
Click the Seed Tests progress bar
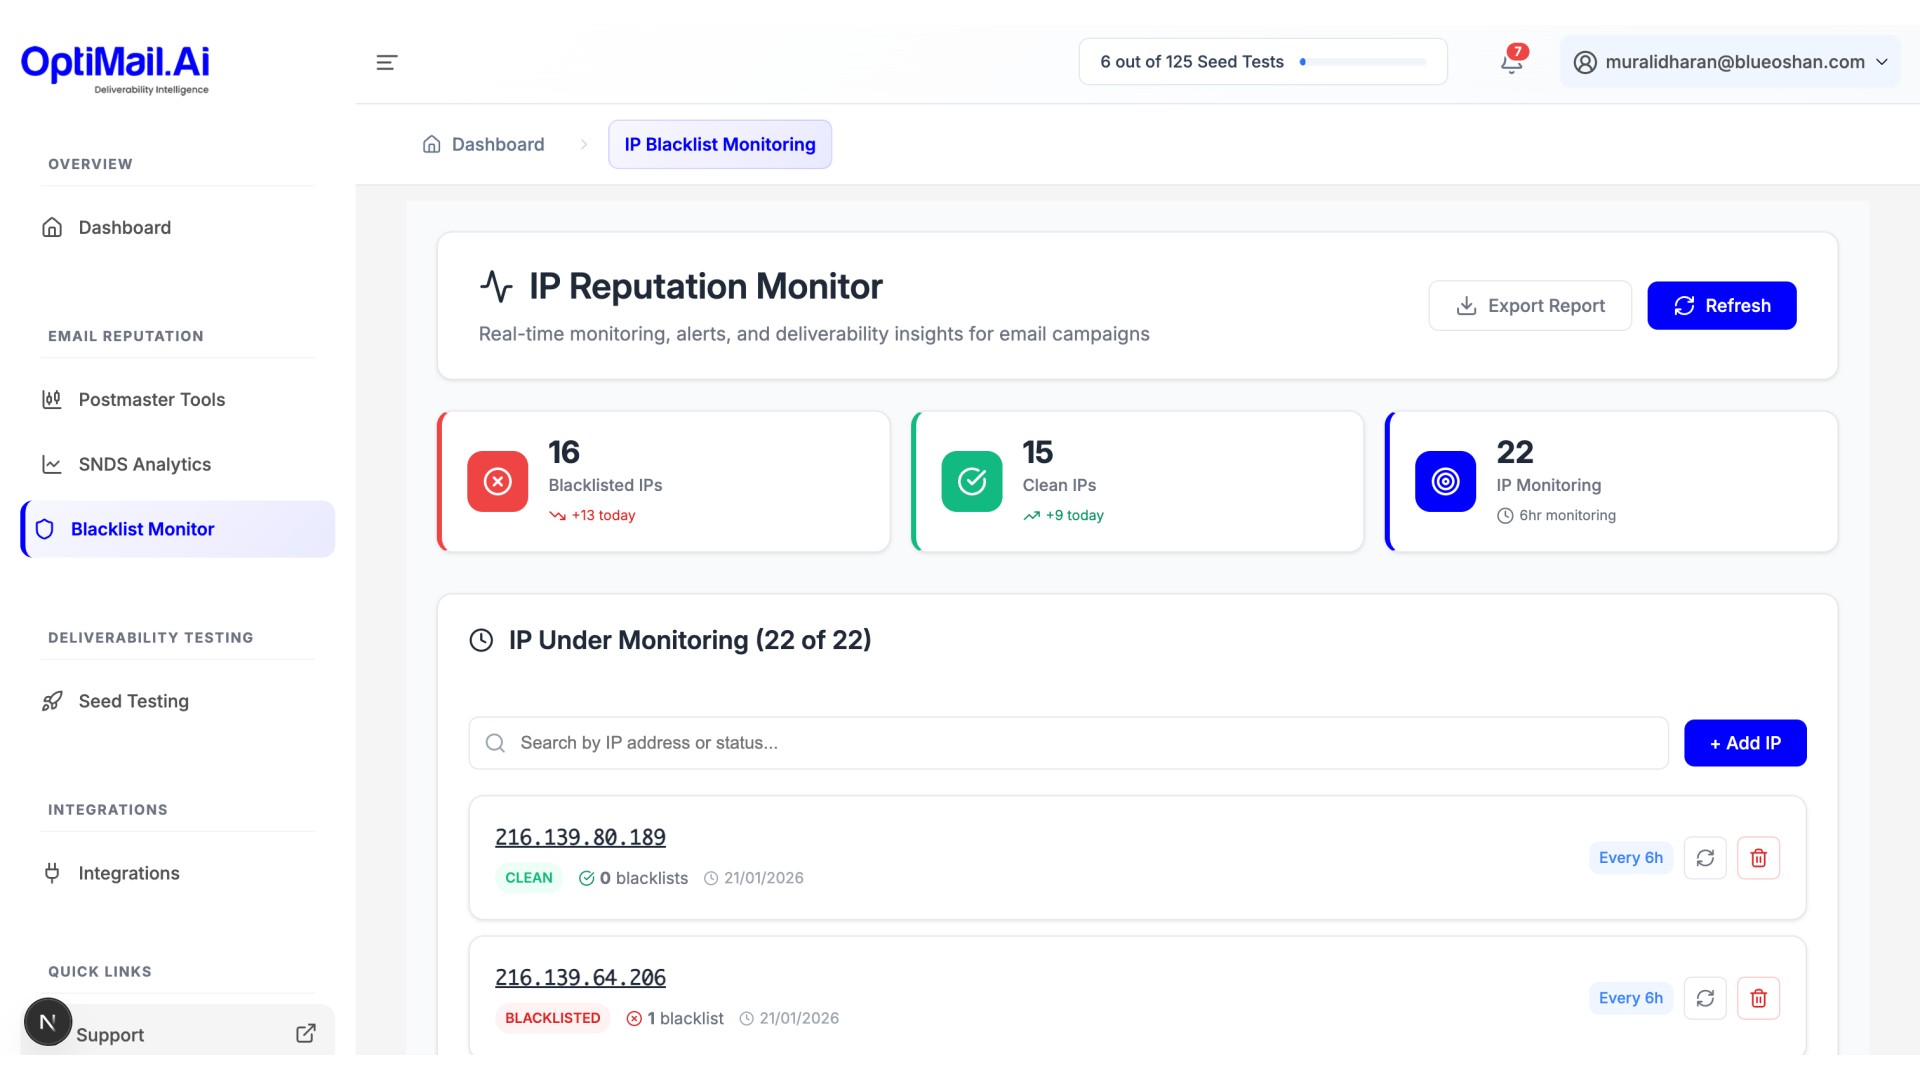(x=1366, y=62)
